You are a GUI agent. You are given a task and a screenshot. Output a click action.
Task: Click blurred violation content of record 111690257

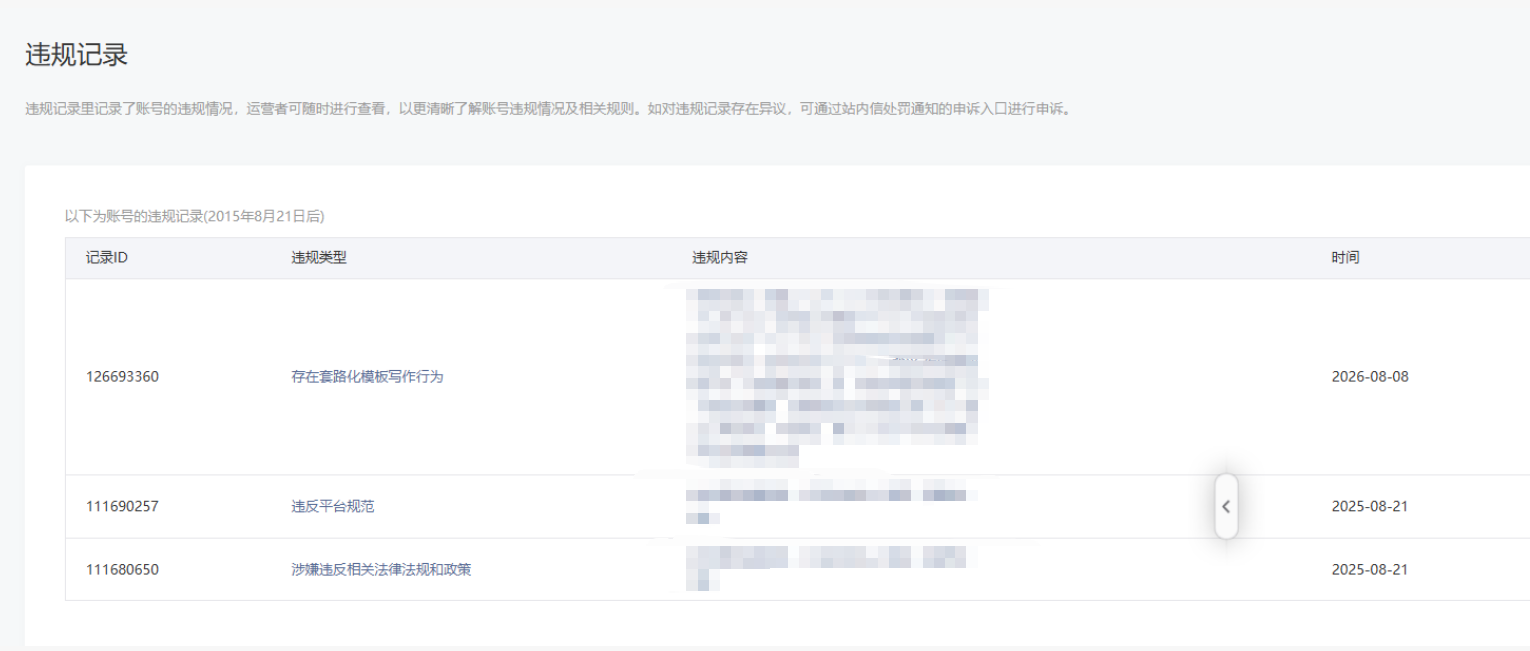point(830,506)
